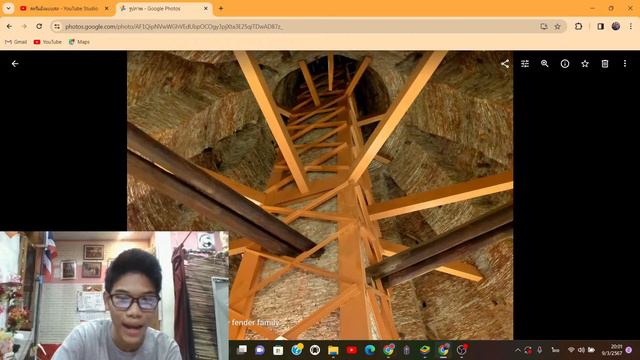Open the Chrome profile avatar
The image size is (640, 360).
pyautogui.click(x=616, y=27)
